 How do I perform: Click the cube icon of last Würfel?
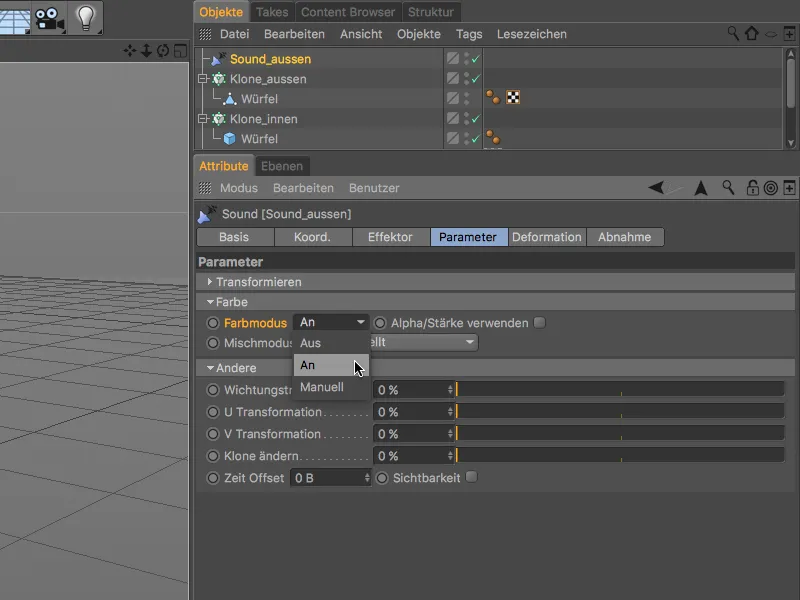(230, 138)
